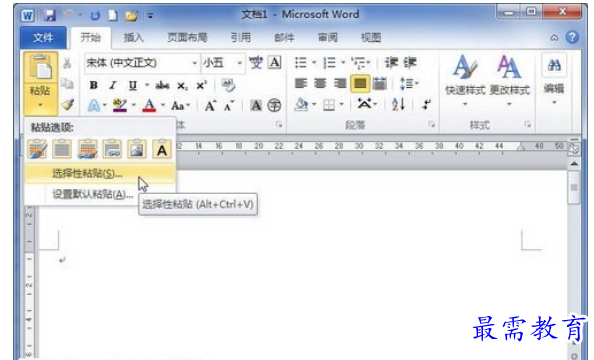Expand the bullets list dropdown arrow
This screenshot has width=594, height=360.
click(314, 63)
